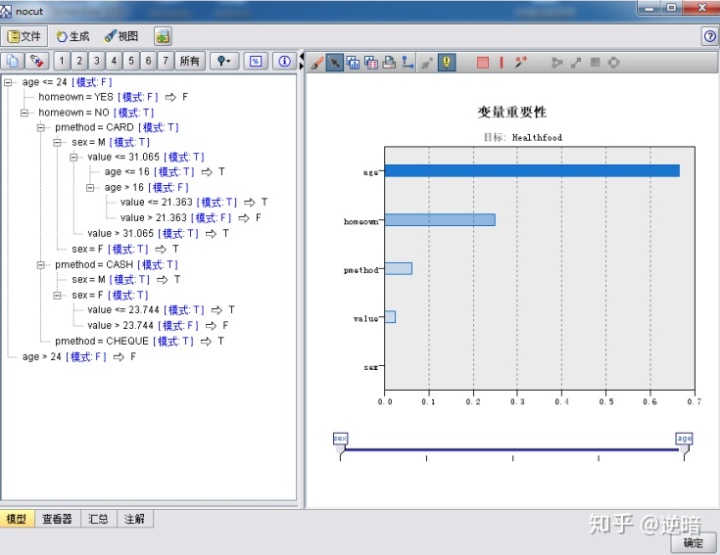
Task: Switch to the 查看器 tab
Action: (x=57, y=519)
